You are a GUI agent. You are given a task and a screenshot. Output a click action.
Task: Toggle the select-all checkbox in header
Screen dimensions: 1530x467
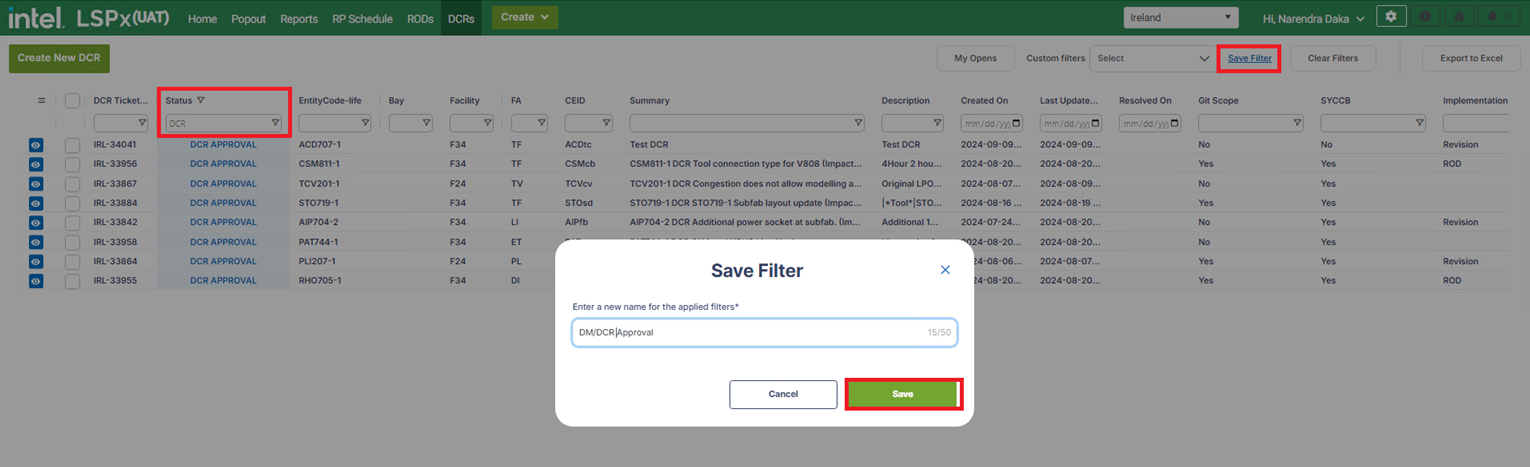(72, 100)
